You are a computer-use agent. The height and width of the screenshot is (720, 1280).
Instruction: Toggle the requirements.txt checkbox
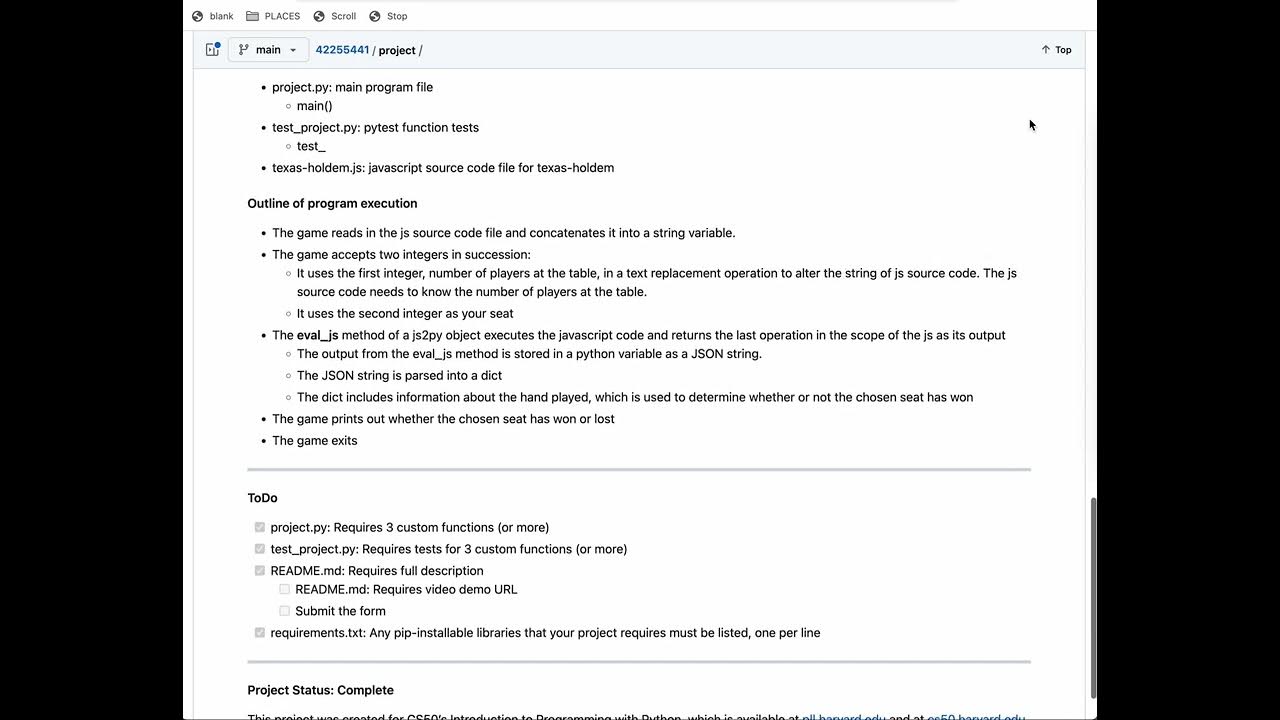(x=260, y=633)
